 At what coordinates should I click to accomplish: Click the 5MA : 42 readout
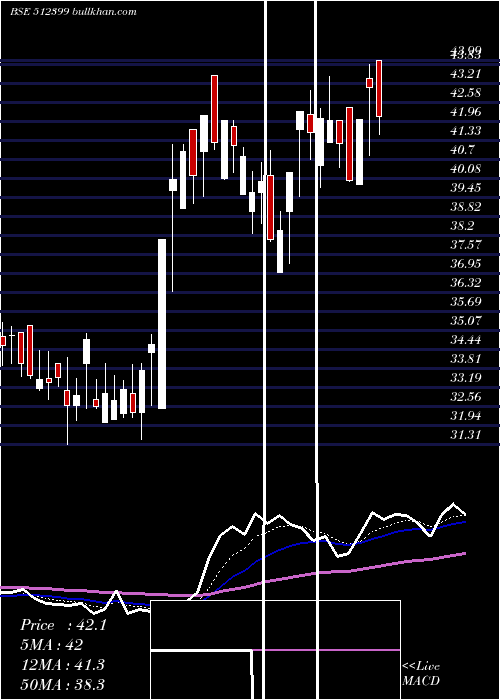52,645
